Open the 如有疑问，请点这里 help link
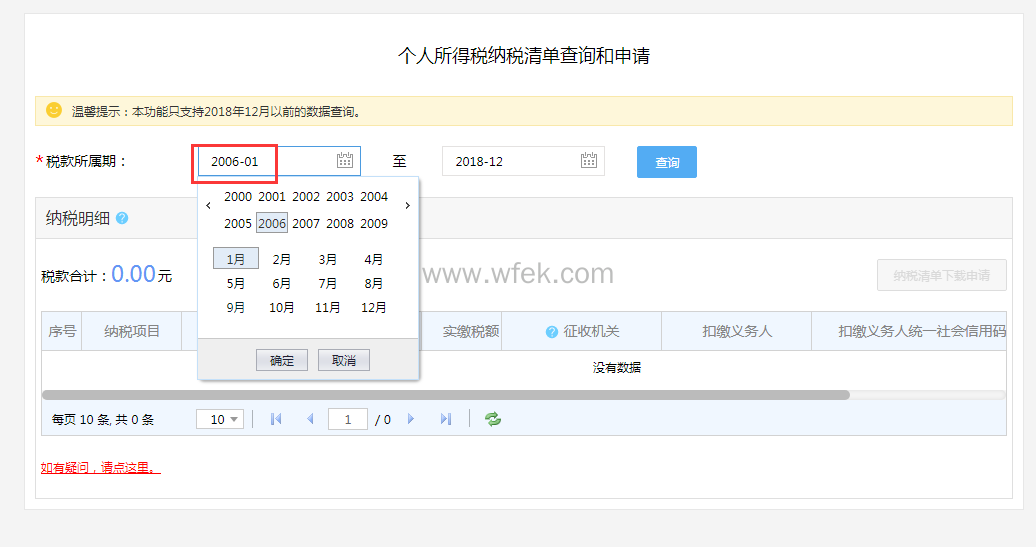 [100, 467]
